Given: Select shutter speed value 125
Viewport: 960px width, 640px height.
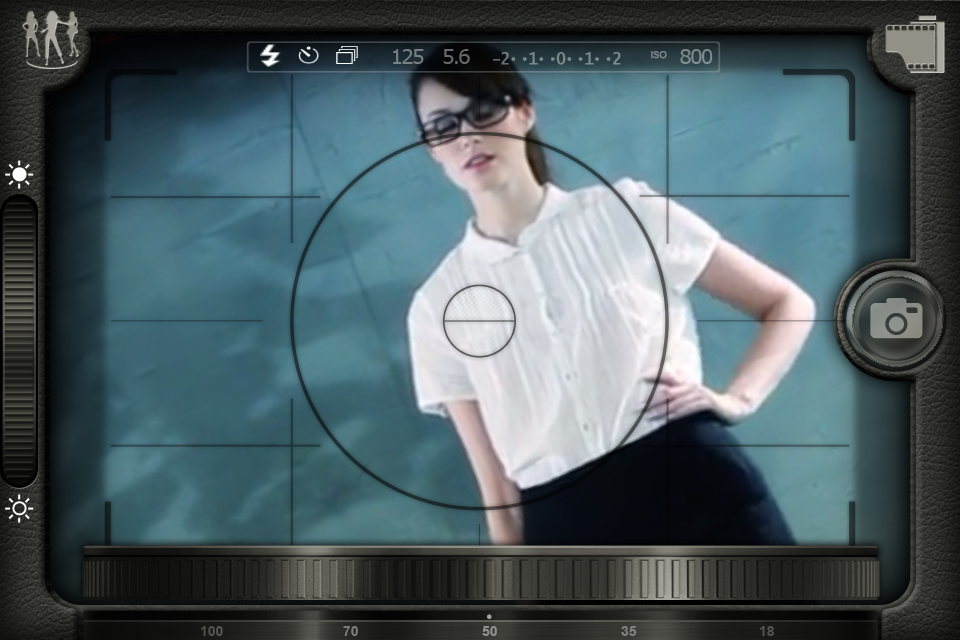Looking at the screenshot, I should [x=407, y=57].
